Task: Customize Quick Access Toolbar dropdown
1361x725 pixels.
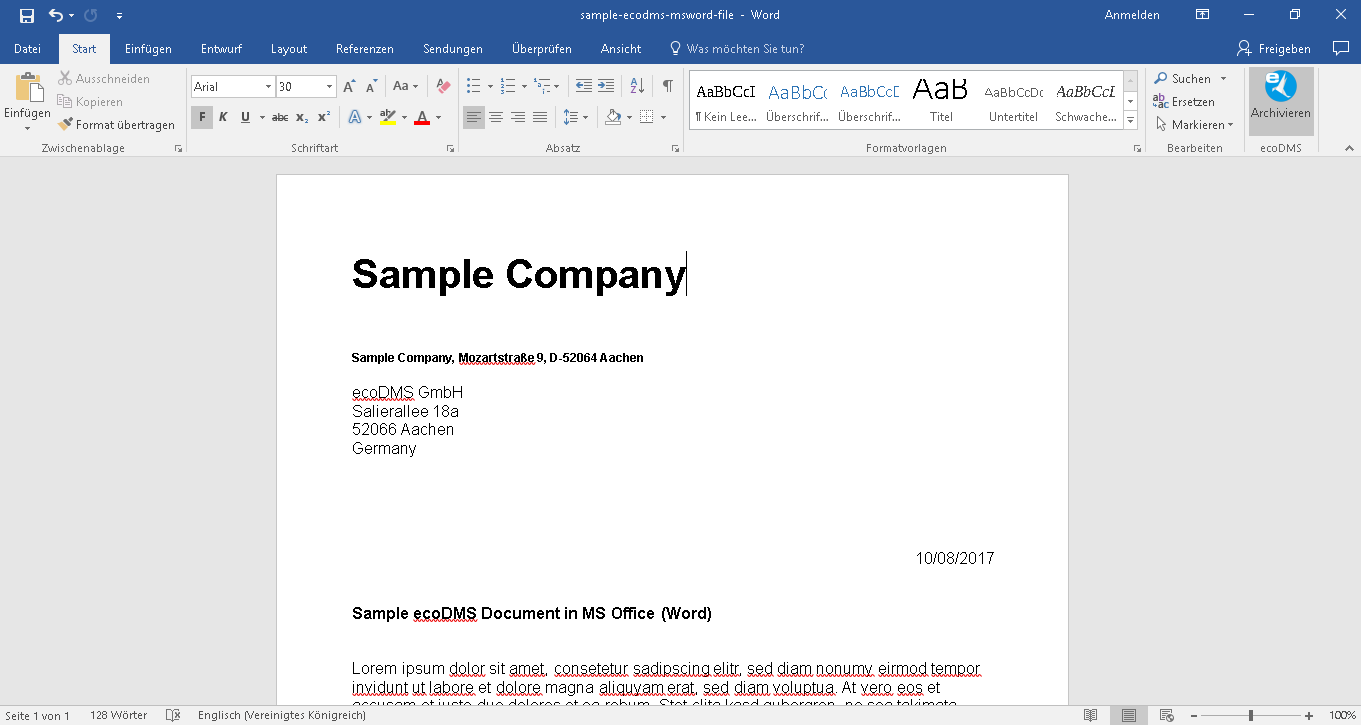Action: (x=120, y=15)
